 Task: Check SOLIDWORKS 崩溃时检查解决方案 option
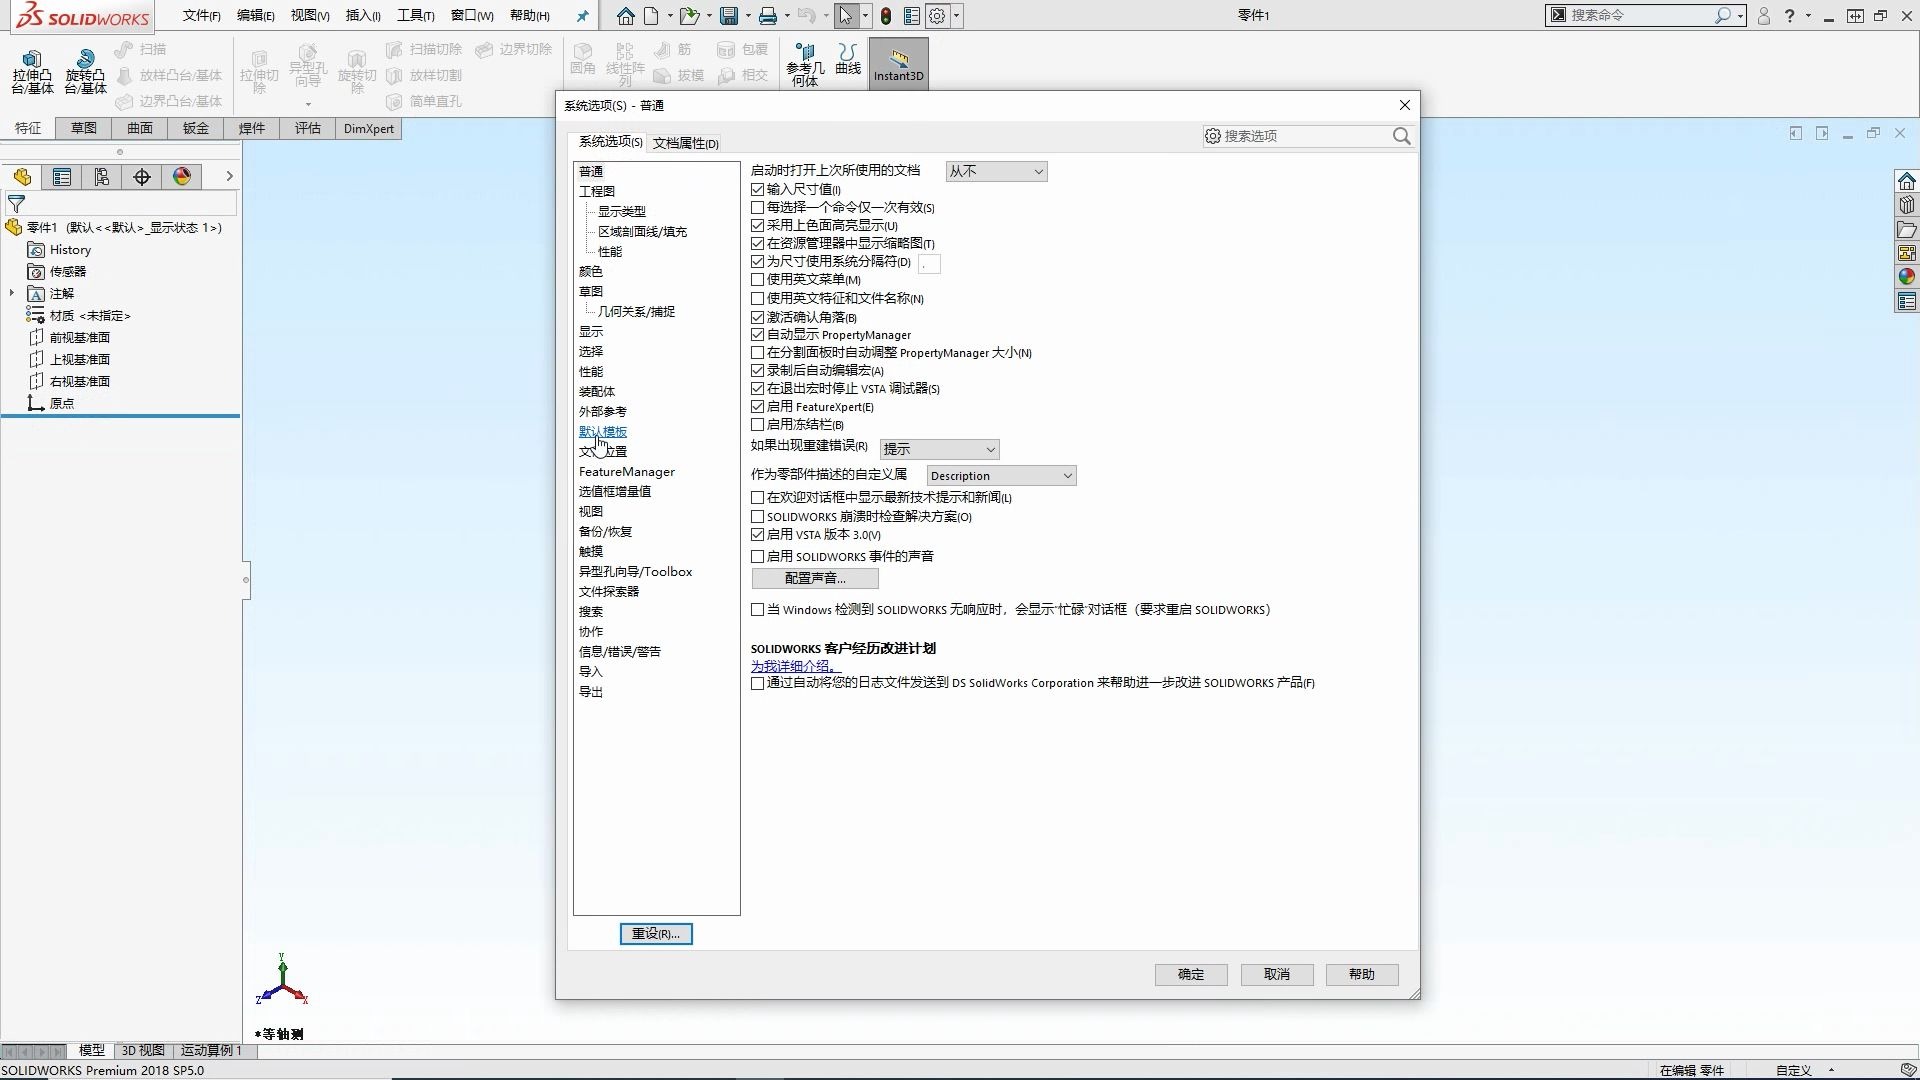point(758,516)
